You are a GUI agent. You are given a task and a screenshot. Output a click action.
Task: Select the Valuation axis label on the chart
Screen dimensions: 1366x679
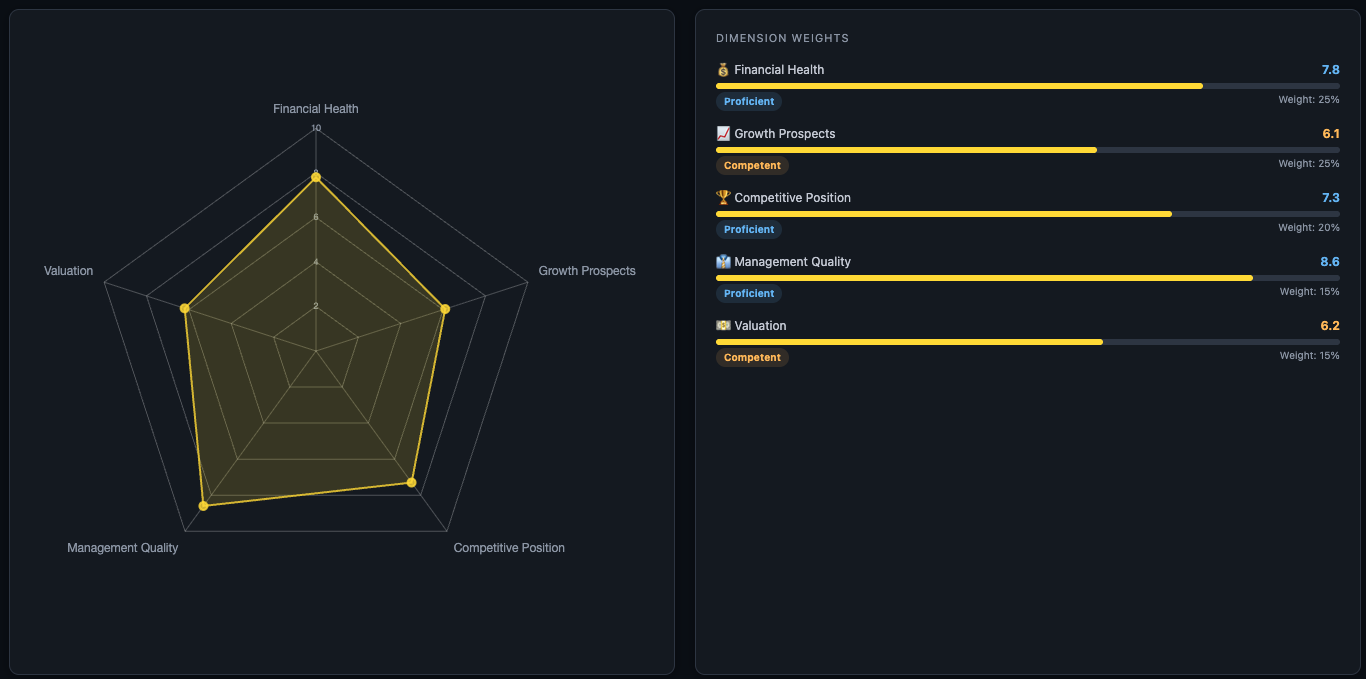(68, 270)
